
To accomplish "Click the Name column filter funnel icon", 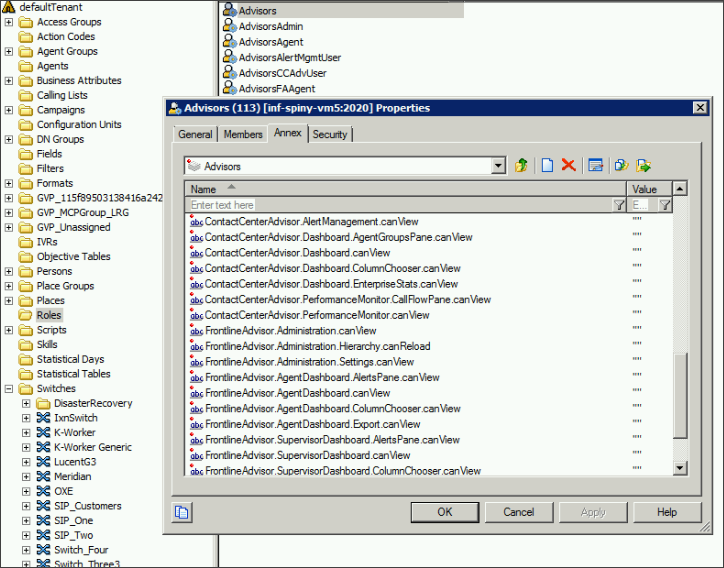I will tap(619, 205).
